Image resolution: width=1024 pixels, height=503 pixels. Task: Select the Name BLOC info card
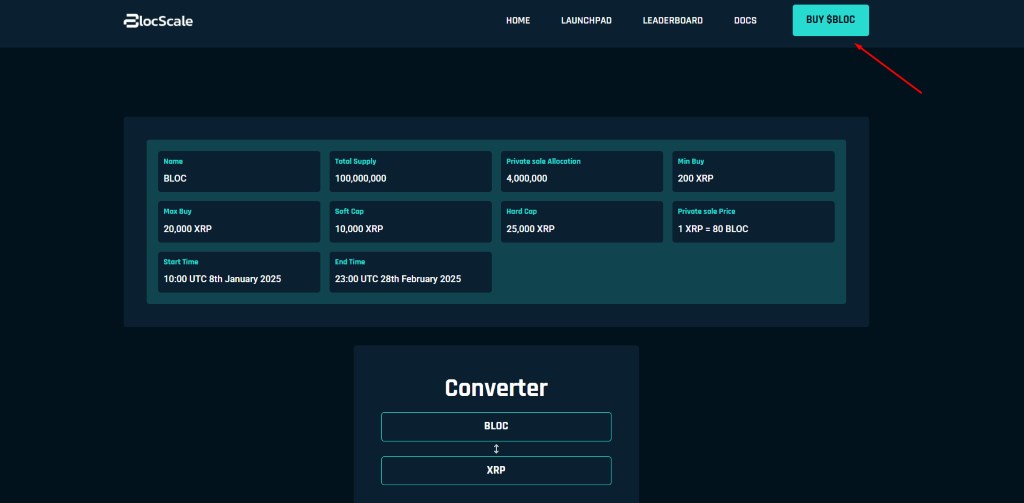click(x=239, y=171)
